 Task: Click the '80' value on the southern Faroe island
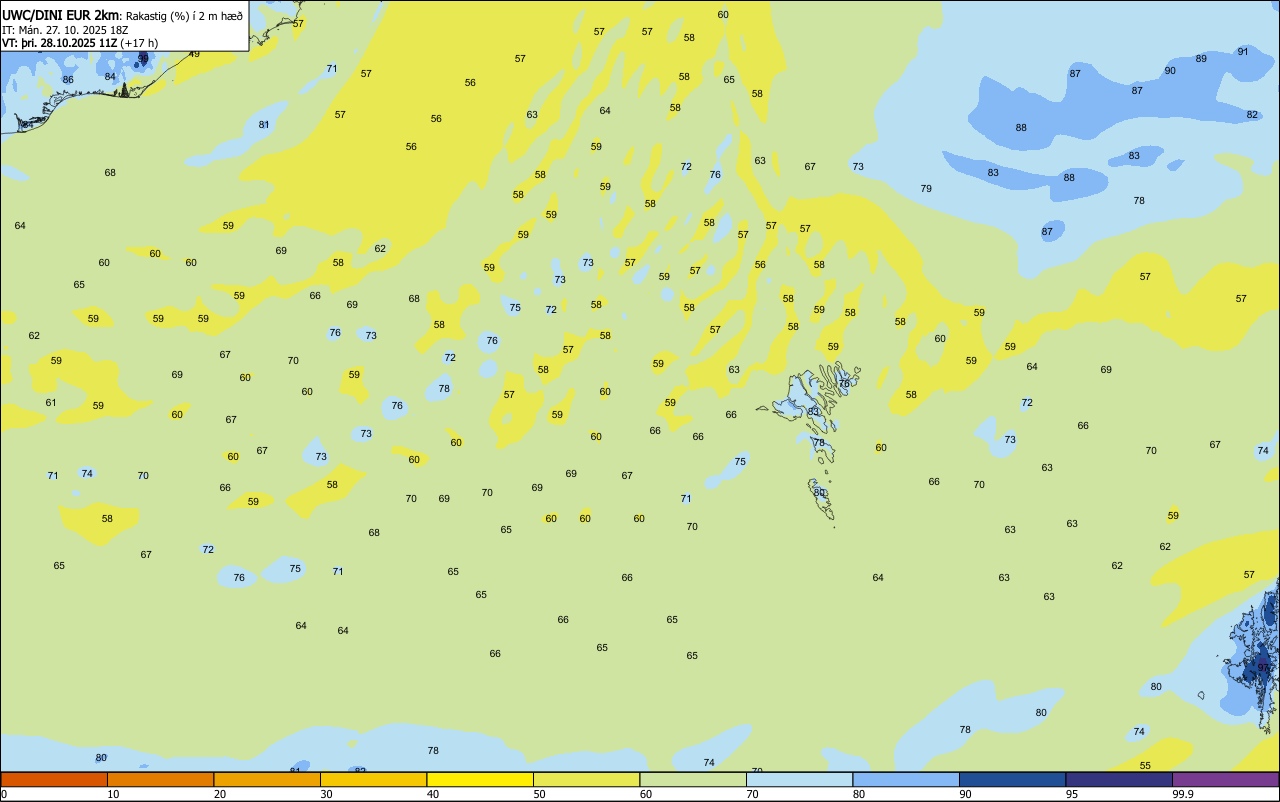820,492
